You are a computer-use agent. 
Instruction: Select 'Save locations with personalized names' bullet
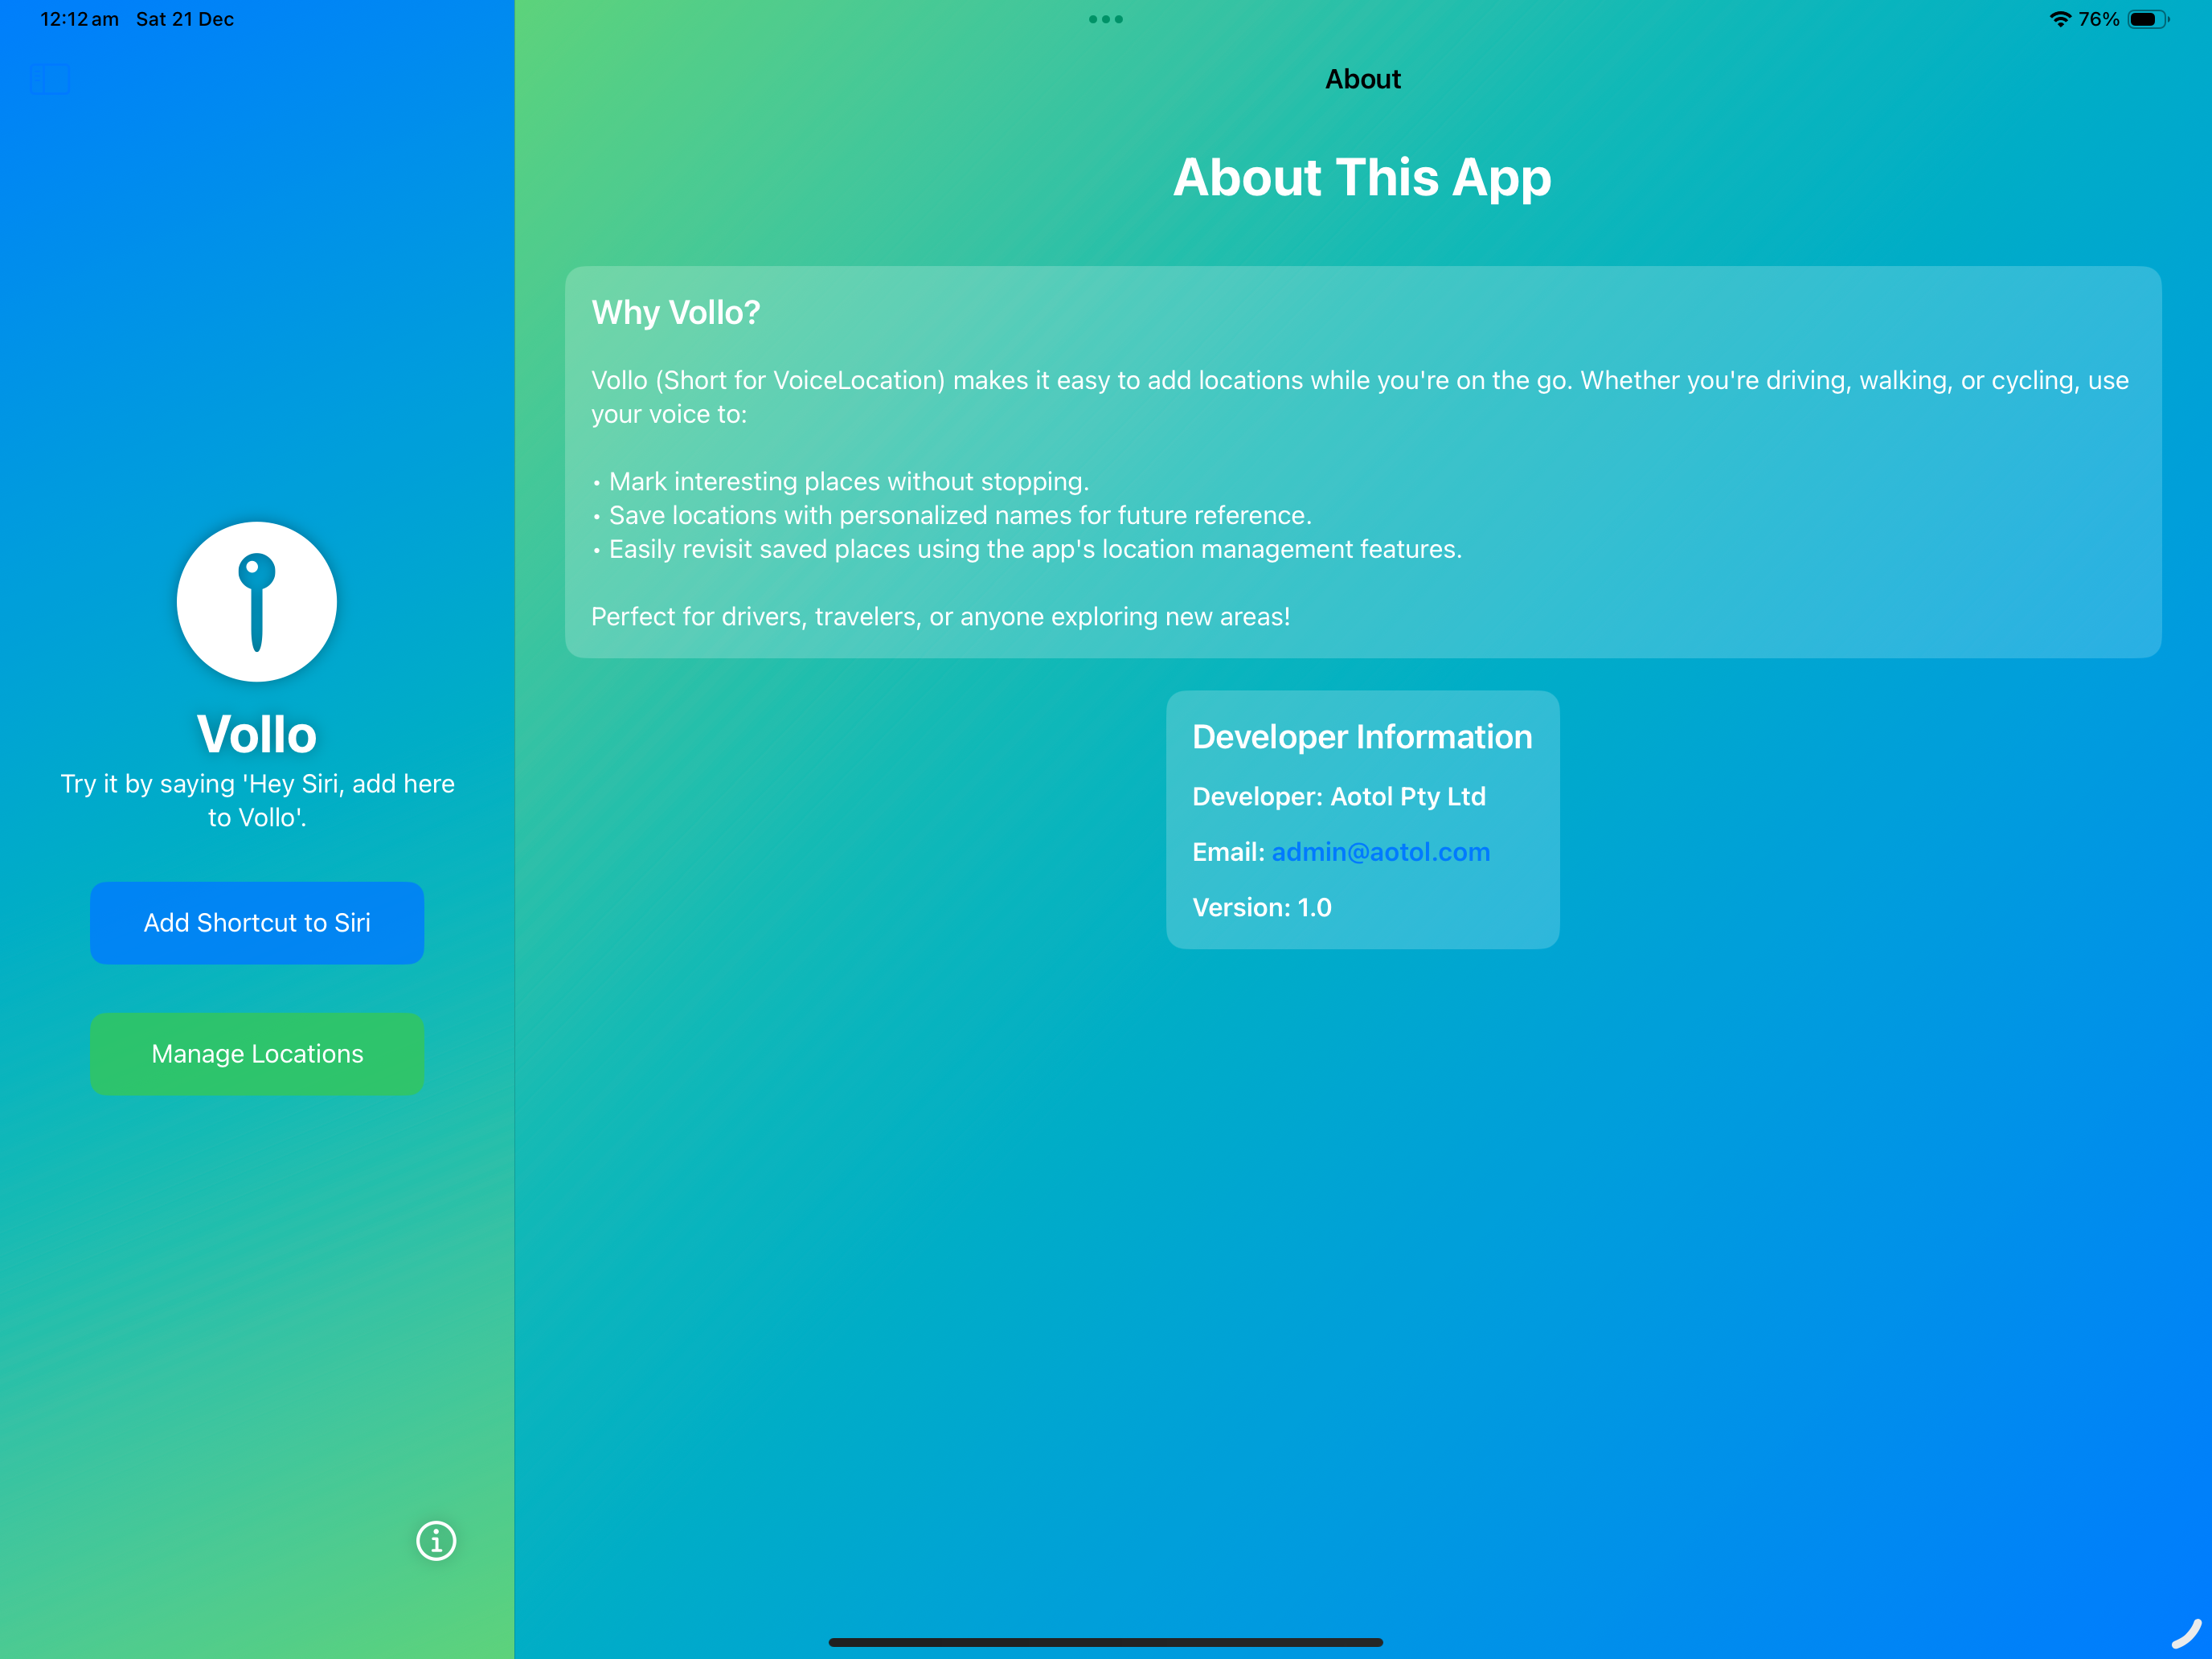coord(951,516)
